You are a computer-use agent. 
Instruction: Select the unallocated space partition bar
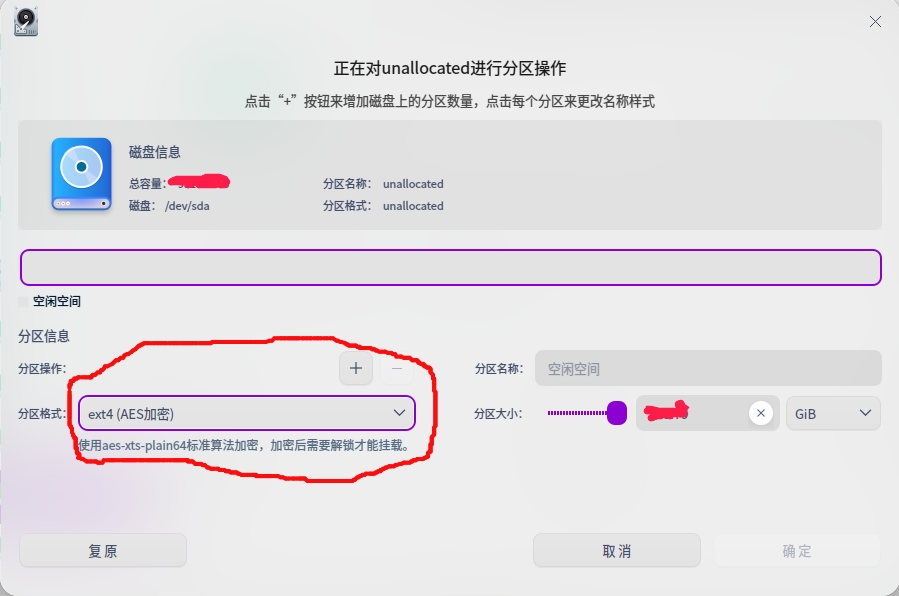pos(451,267)
